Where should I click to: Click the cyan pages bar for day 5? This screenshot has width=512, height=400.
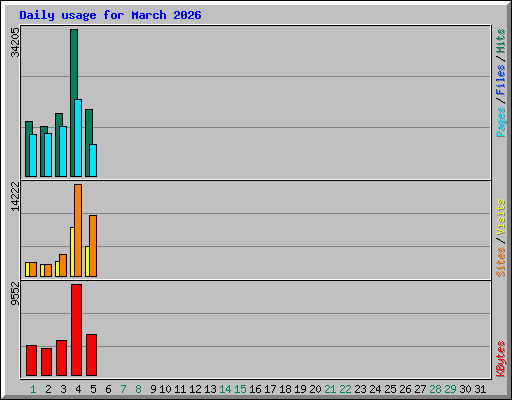point(93,160)
